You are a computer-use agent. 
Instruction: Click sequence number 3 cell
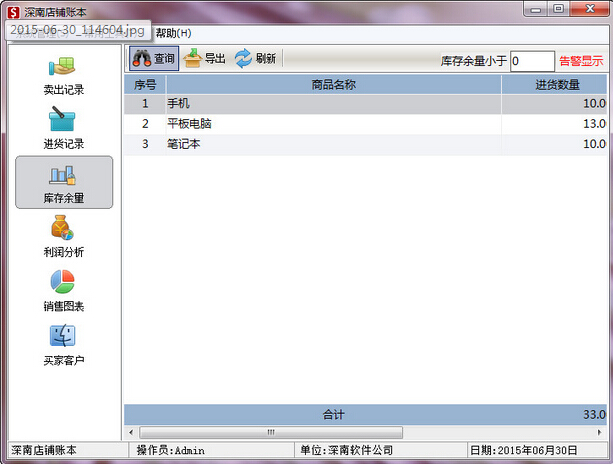pyautogui.click(x=145, y=144)
